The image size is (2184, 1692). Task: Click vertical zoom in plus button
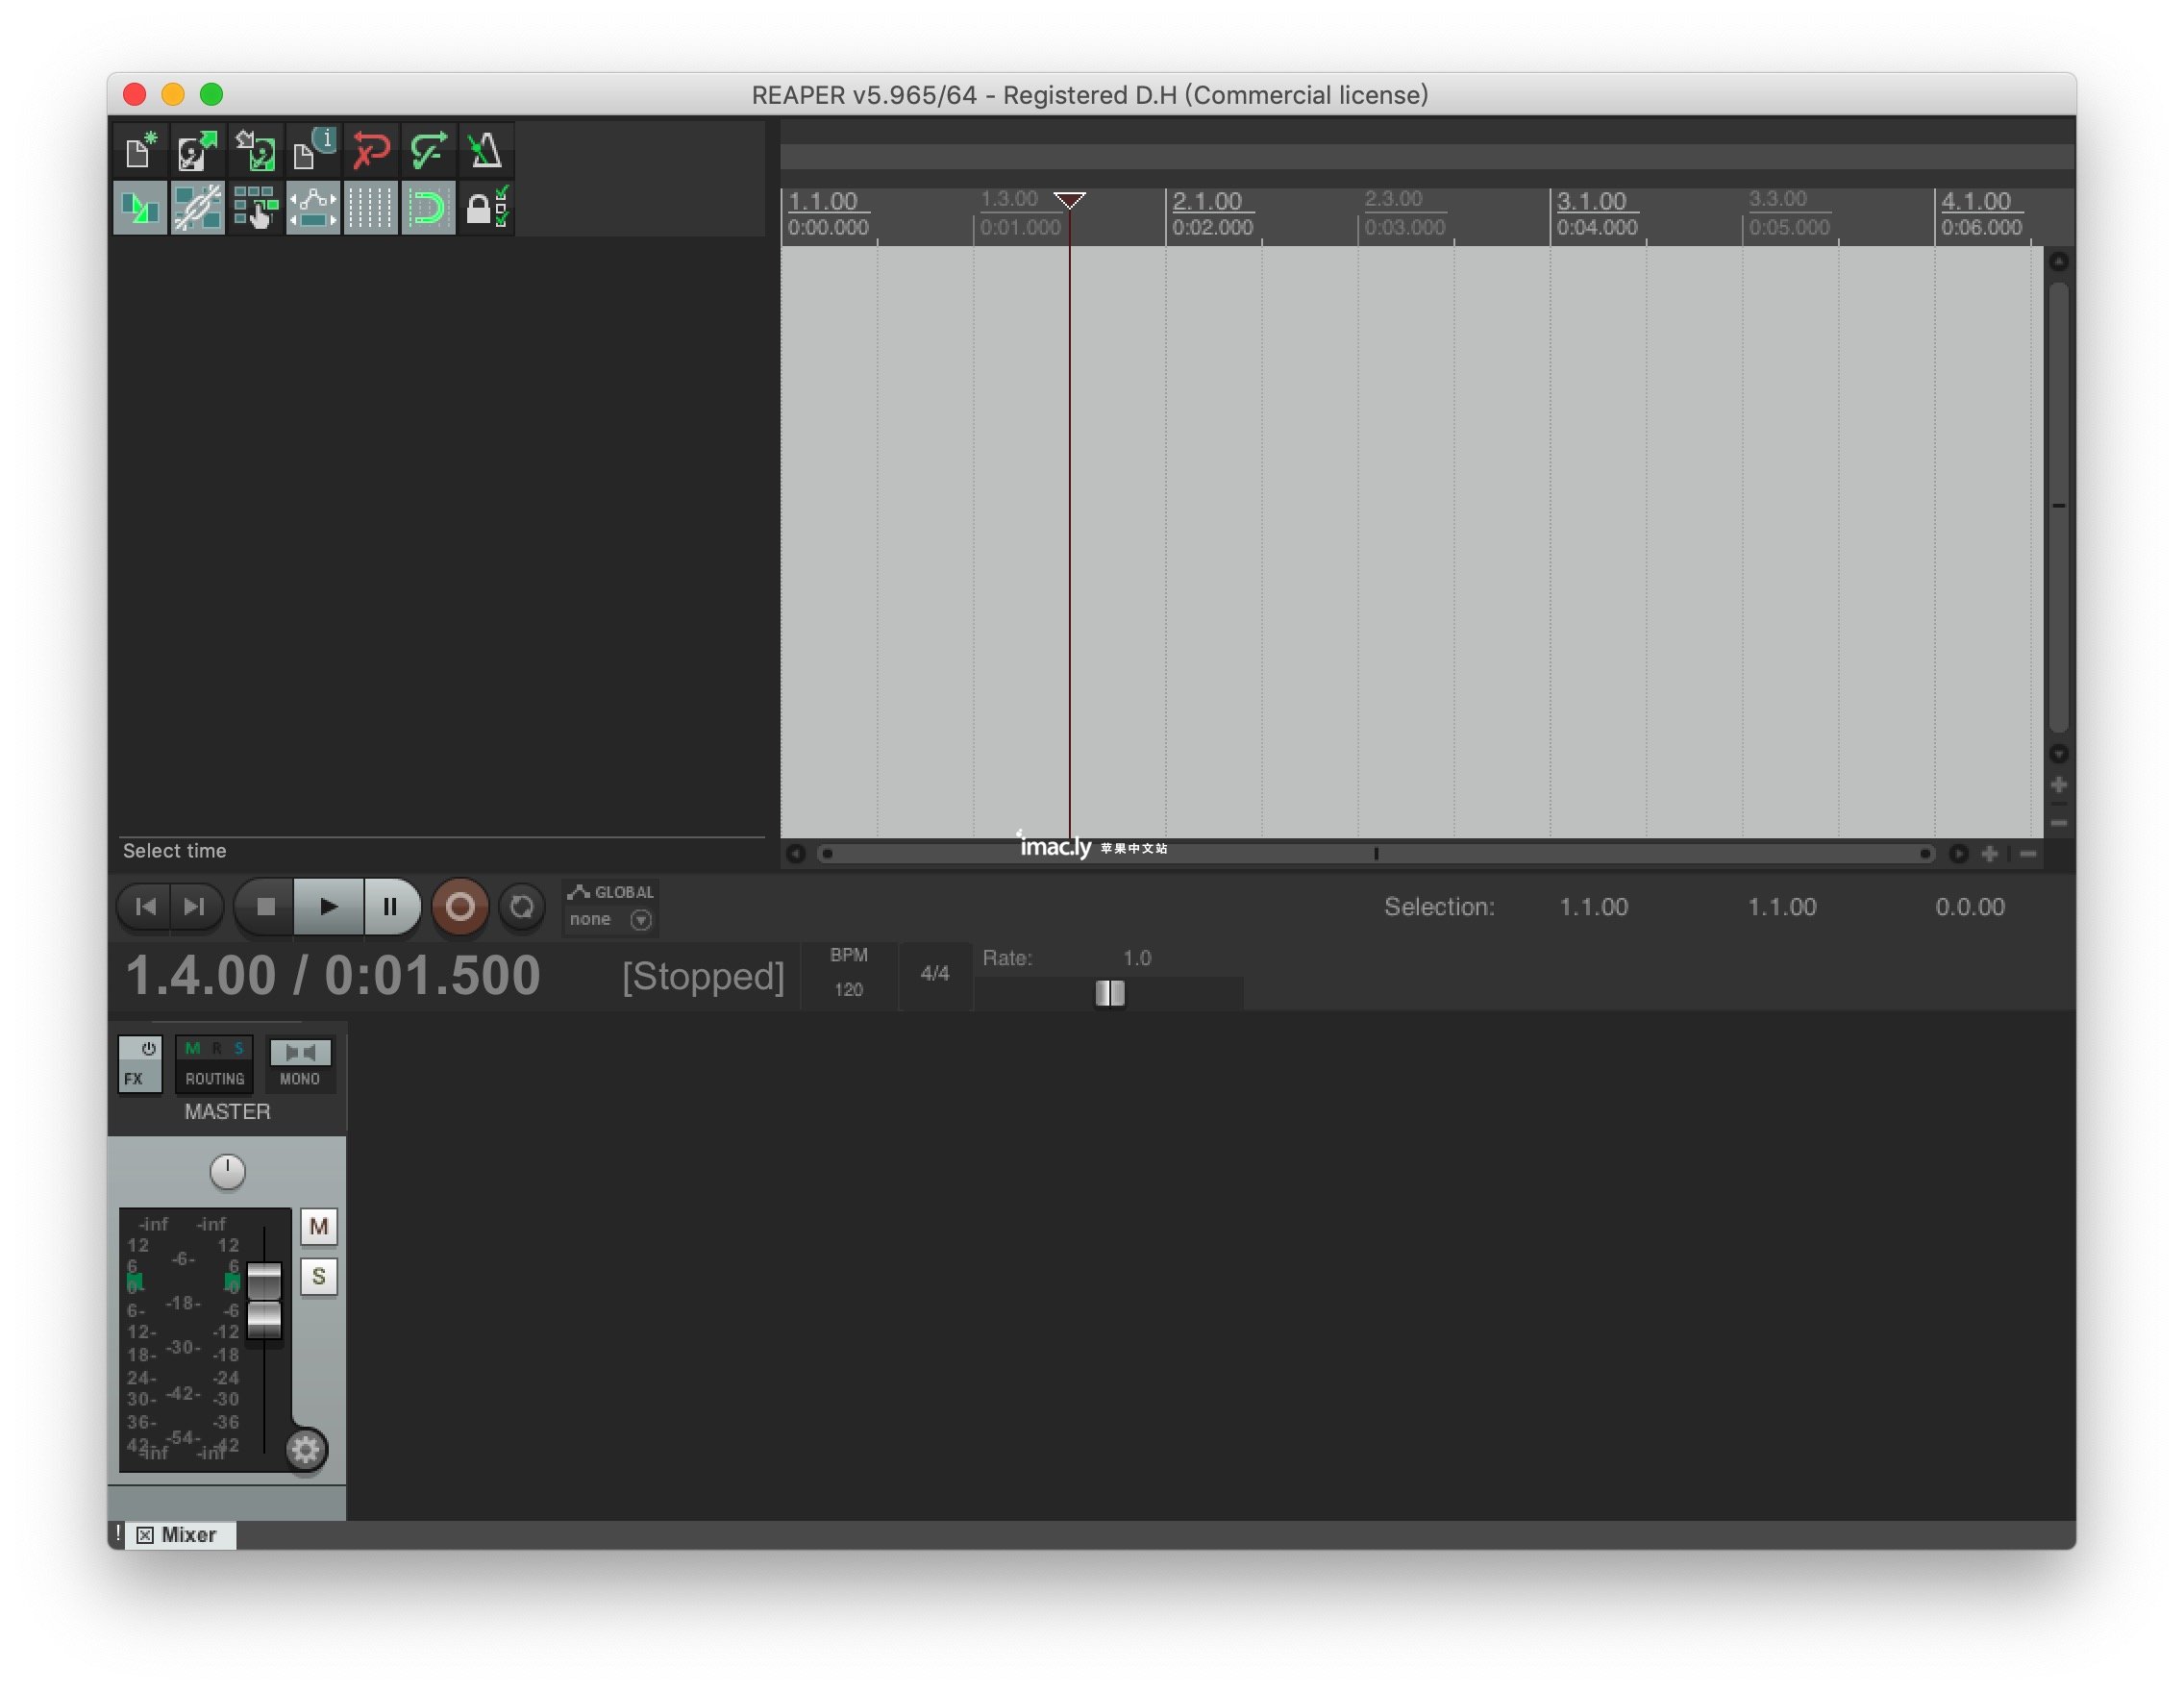tap(2059, 785)
